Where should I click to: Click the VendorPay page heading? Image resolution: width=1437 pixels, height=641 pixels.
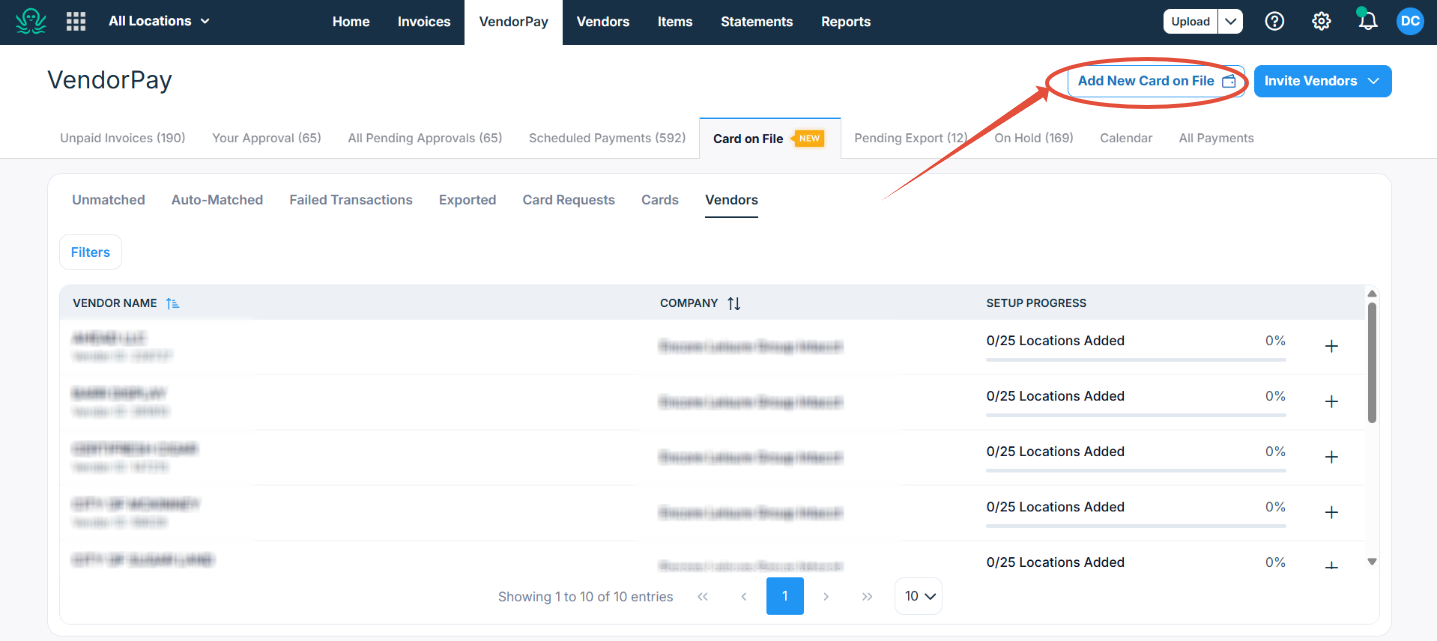click(110, 80)
